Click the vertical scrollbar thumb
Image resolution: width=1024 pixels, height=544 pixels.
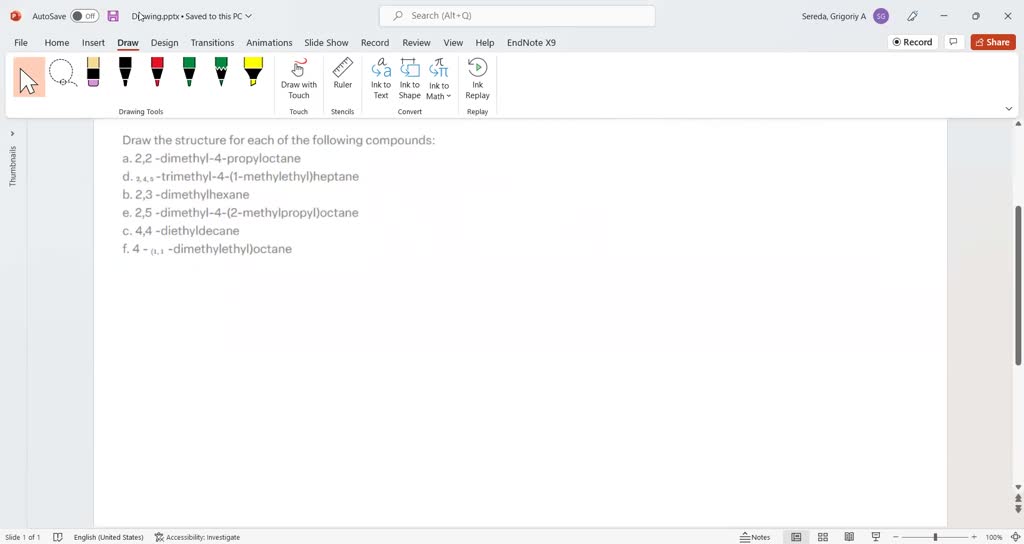click(x=1018, y=285)
